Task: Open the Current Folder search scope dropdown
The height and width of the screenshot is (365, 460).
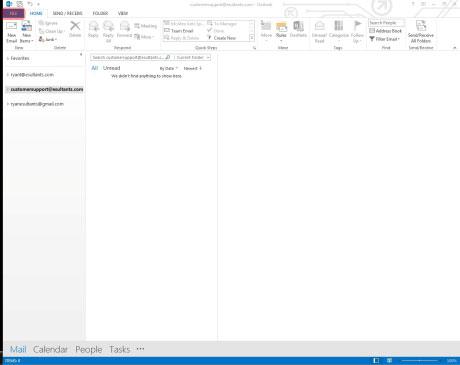Action: point(192,57)
